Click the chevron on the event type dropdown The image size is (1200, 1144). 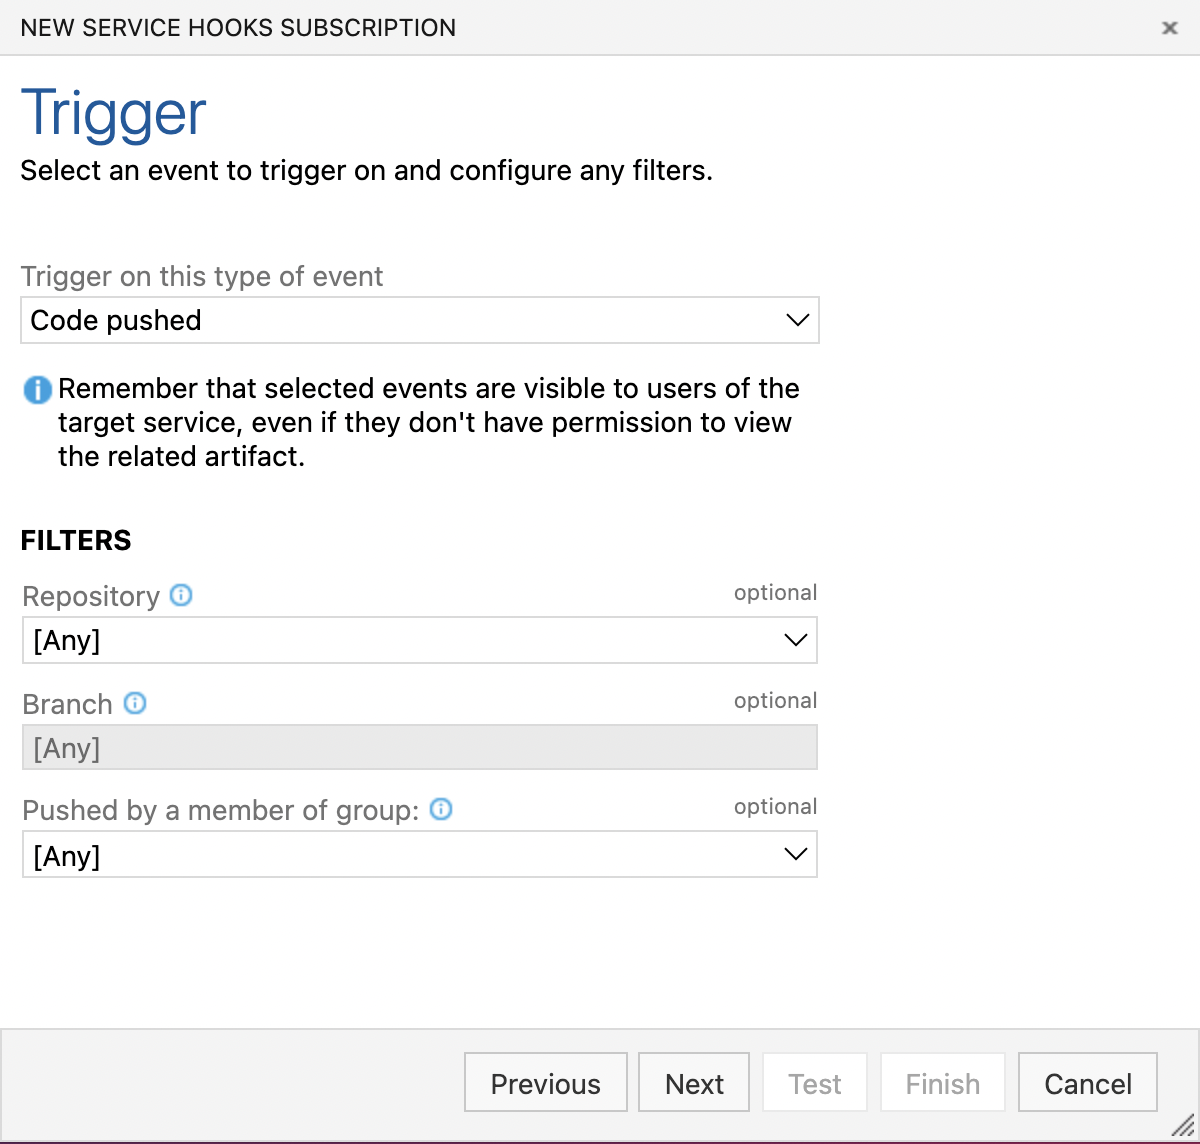[x=796, y=320]
